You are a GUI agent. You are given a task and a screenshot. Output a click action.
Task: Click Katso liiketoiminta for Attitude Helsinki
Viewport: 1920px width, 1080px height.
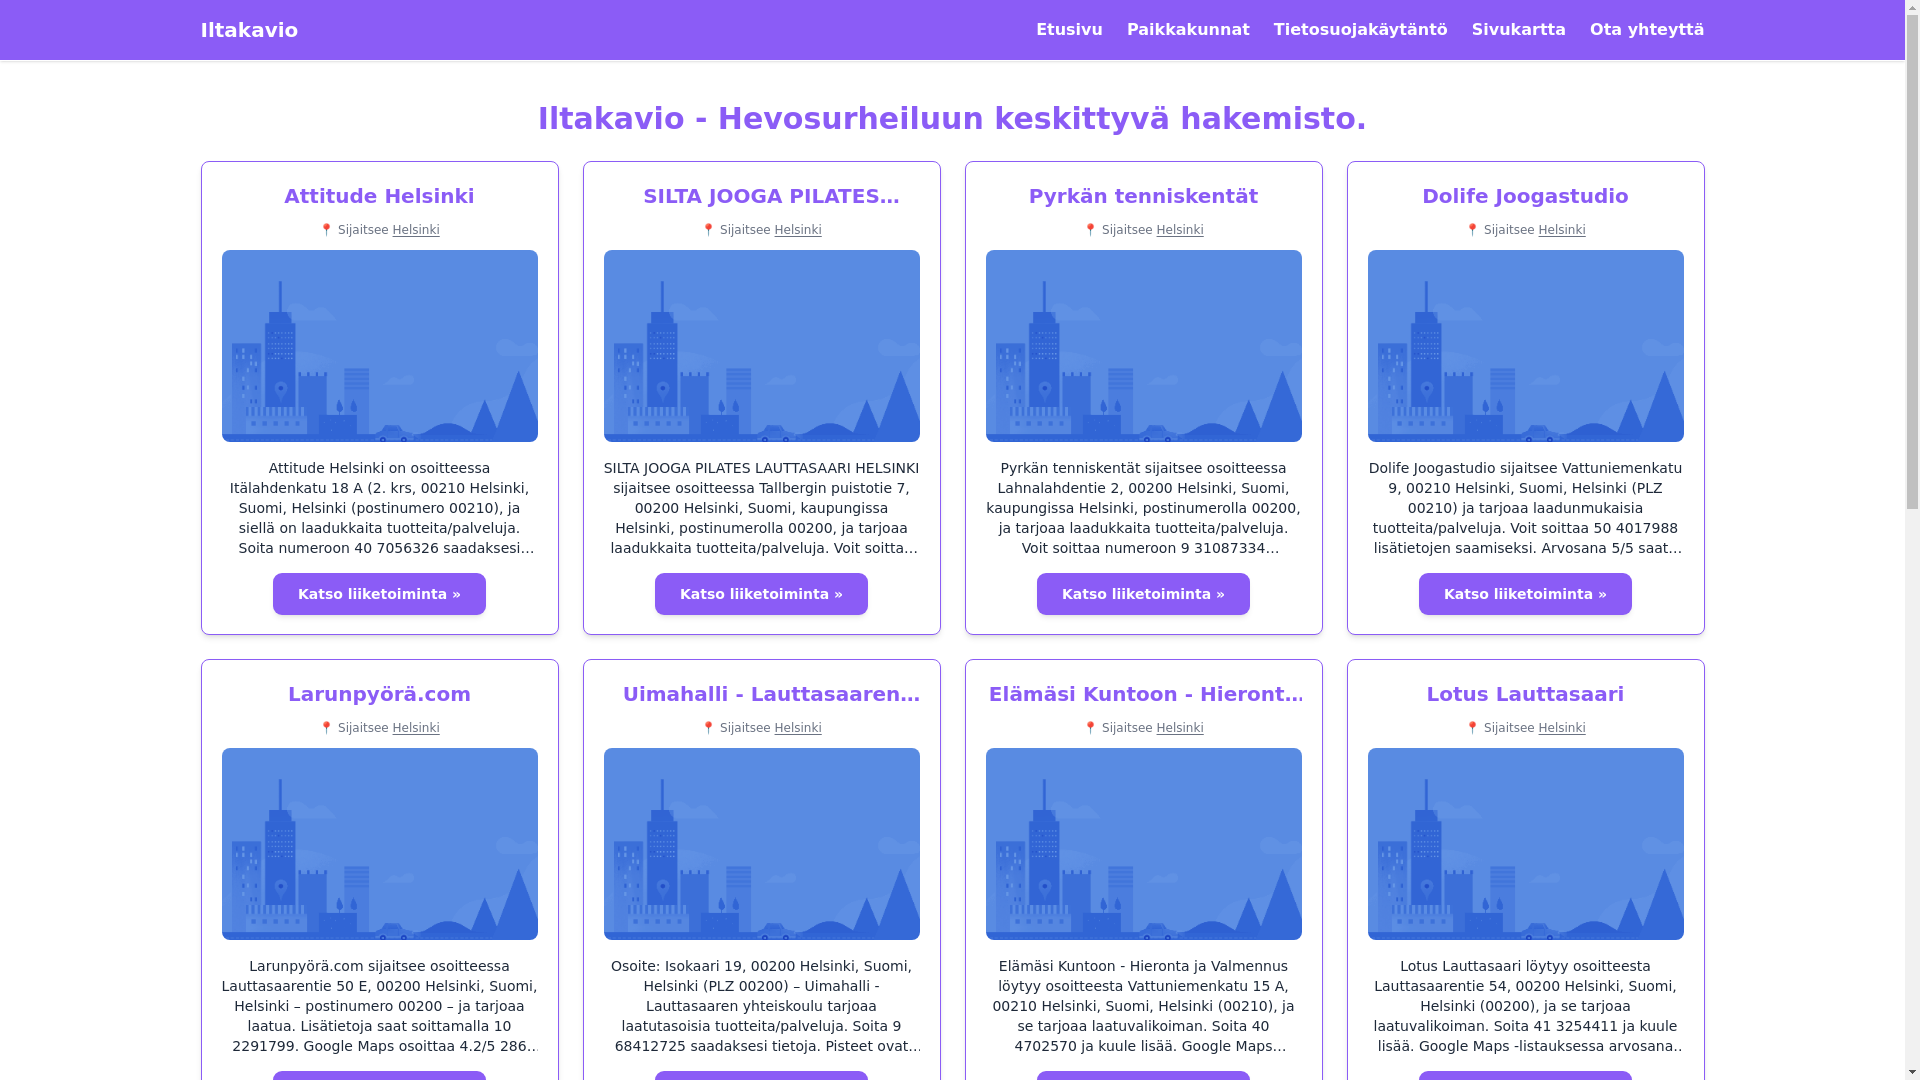(x=379, y=594)
